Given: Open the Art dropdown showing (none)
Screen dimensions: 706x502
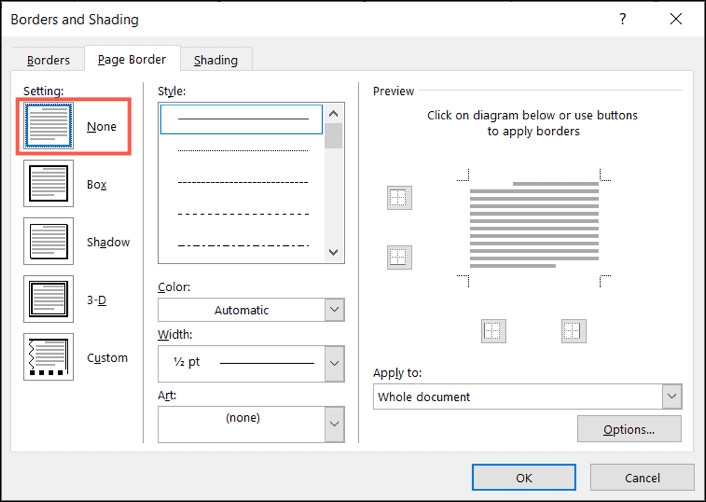Looking at the screenshot, I should point(251,424).
